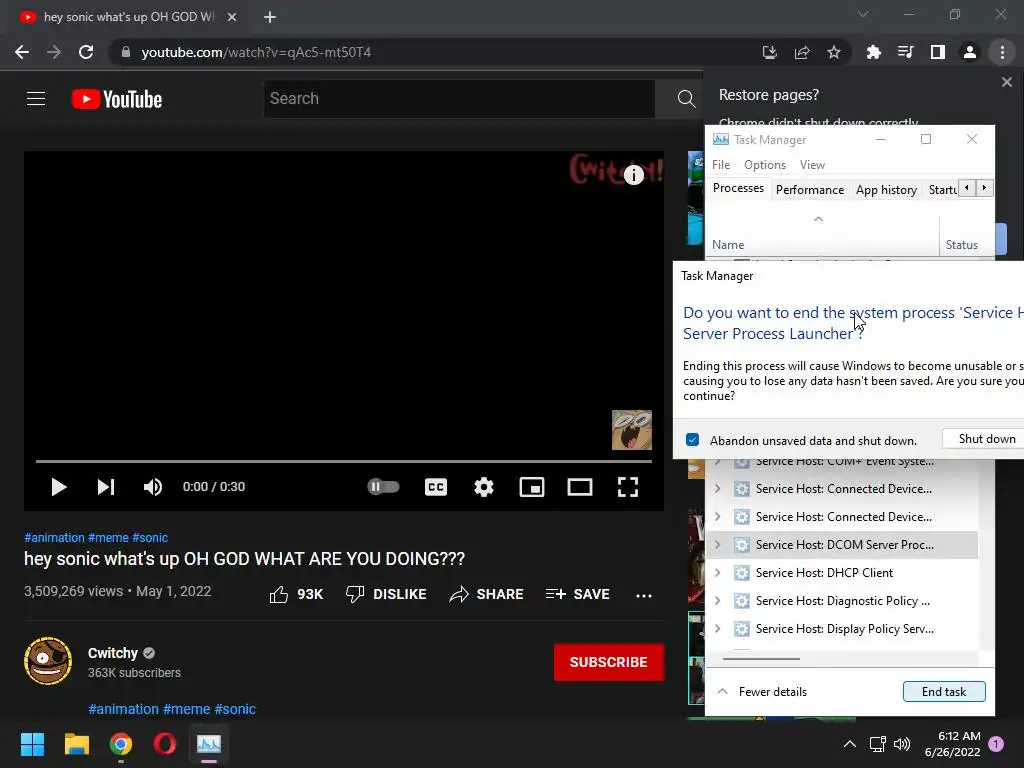The image size is (1024, 768).
Task: Skip to next video with the next button
Action: (106, 487)
